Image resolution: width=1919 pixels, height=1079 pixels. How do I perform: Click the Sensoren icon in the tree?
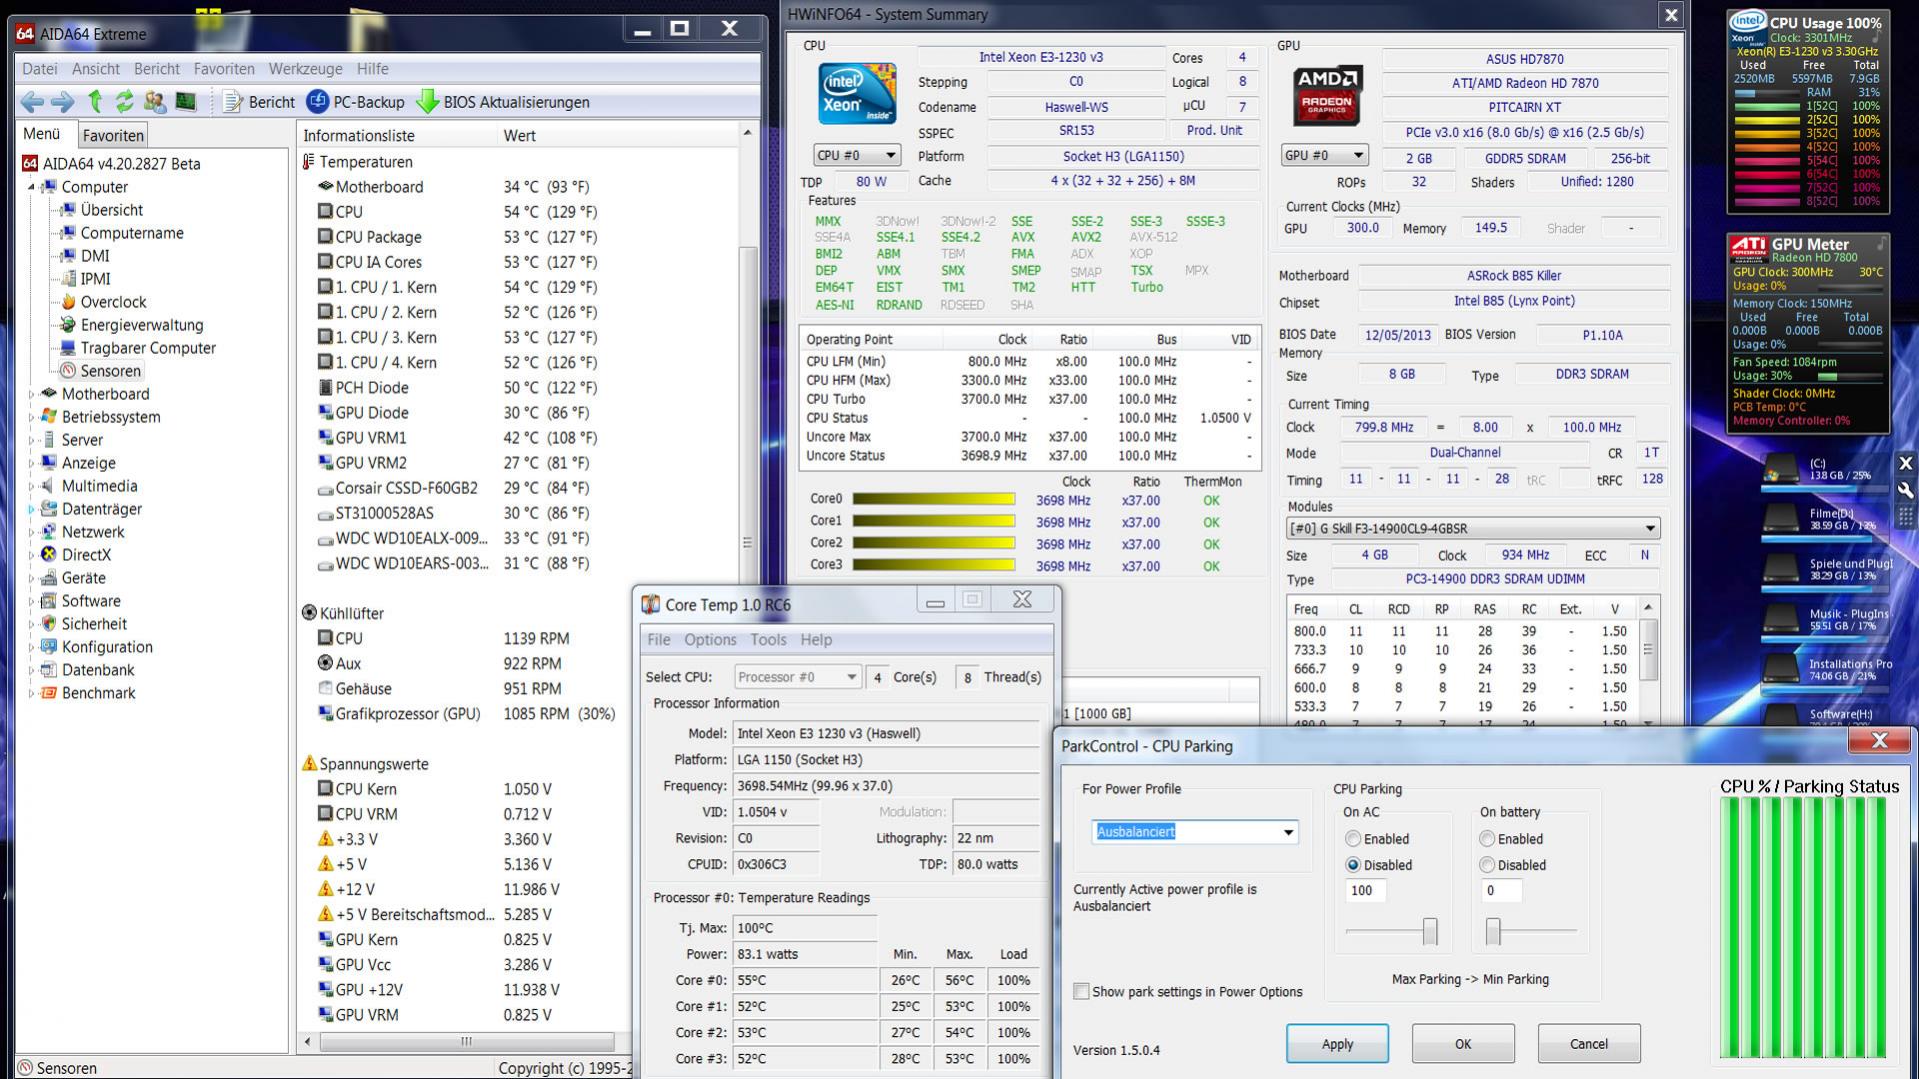click(x=68, y=371)
